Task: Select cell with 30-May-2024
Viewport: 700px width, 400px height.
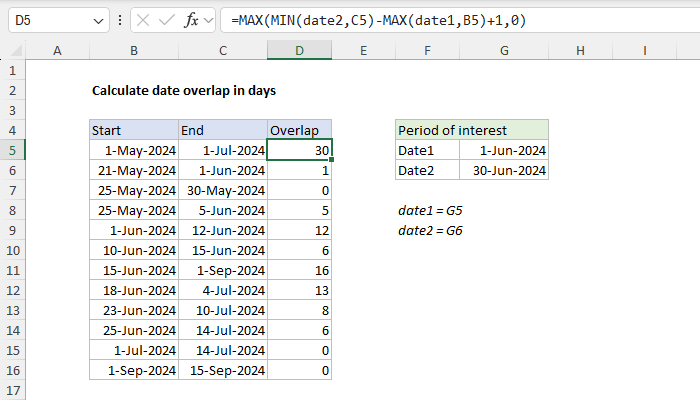Action: (223, 191)
